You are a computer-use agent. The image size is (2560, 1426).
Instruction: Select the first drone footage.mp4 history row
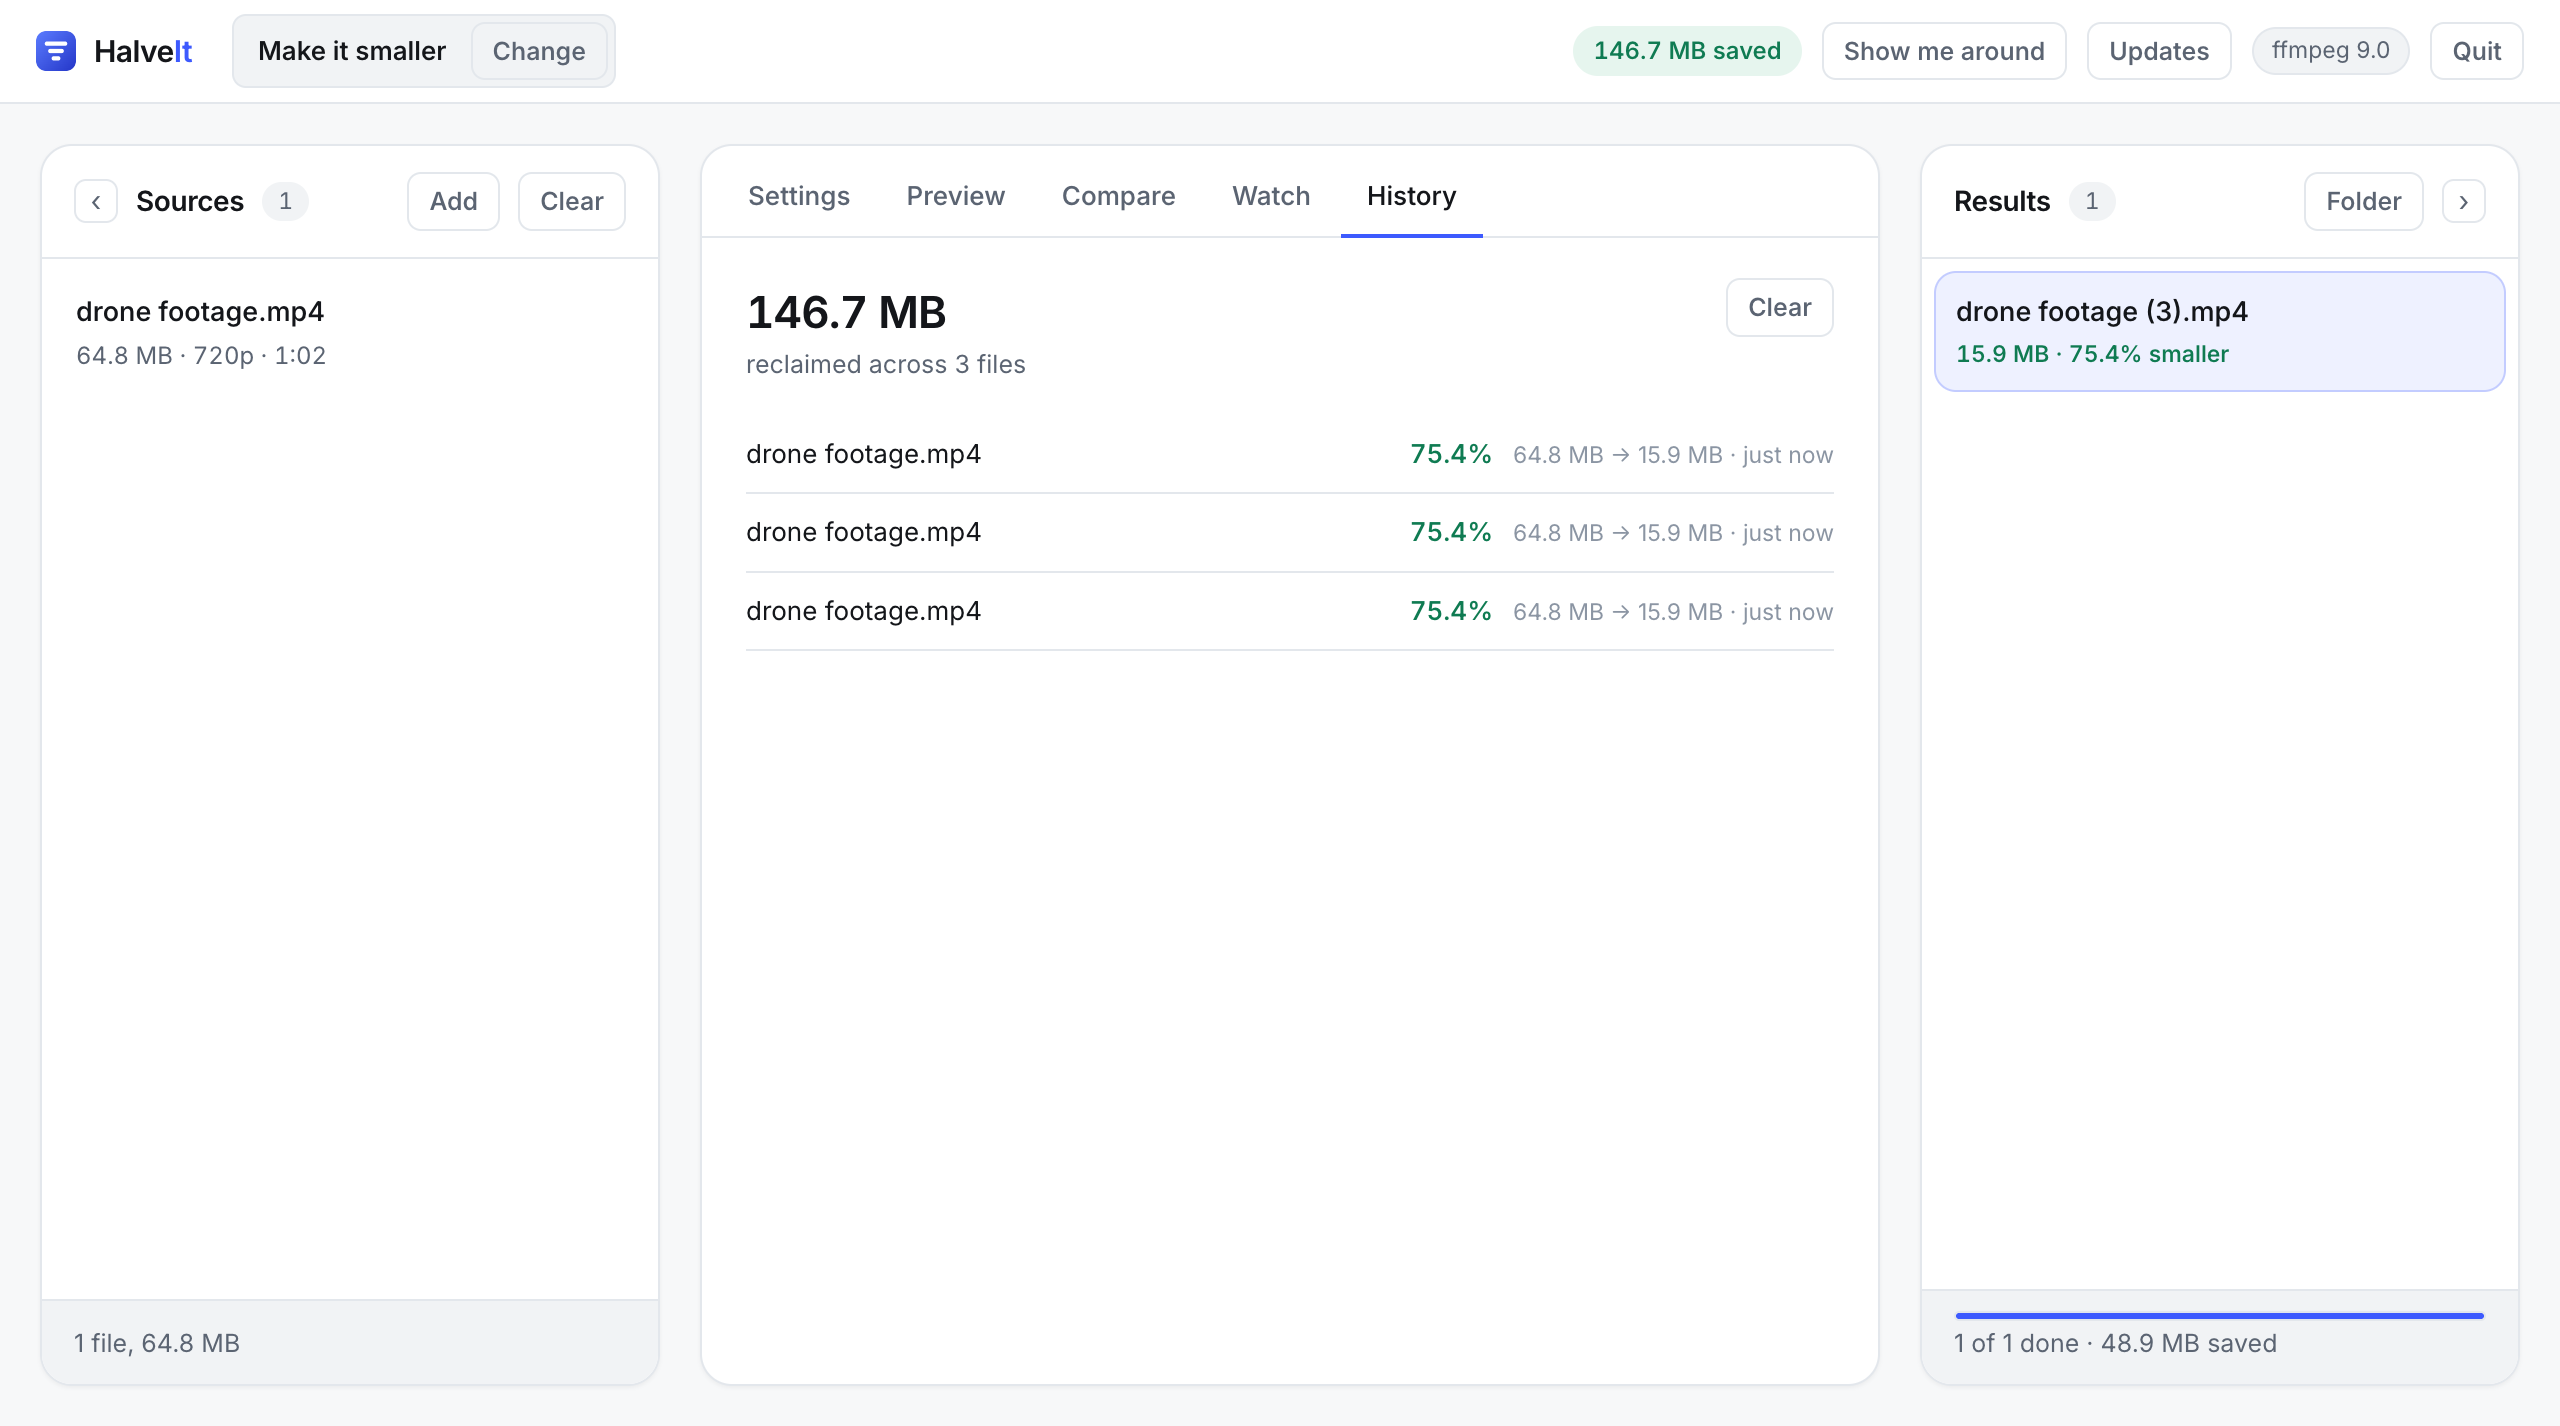(1289, 454)
